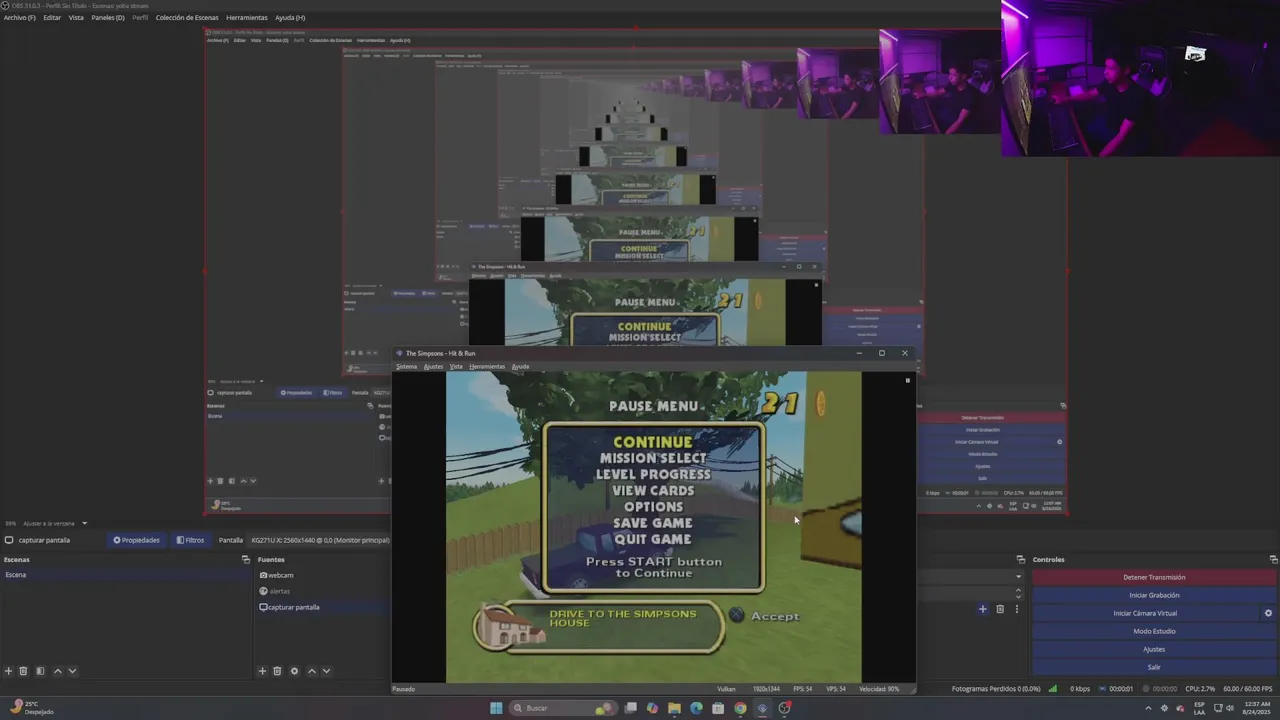The width and height of the screenshot is (1280, 720).
Task: Expand the Ajustar a la ventana zoom dropdown
Action: click(84, 523)
